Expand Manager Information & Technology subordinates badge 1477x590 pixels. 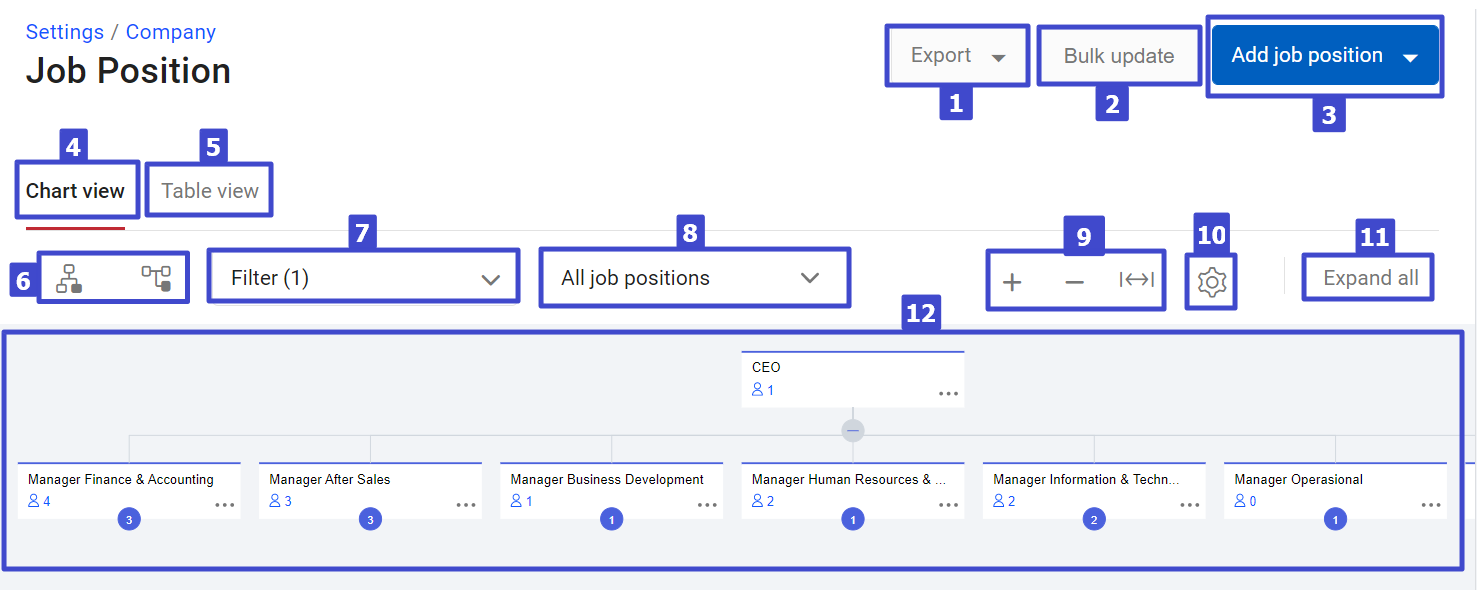coord(1094,520)
